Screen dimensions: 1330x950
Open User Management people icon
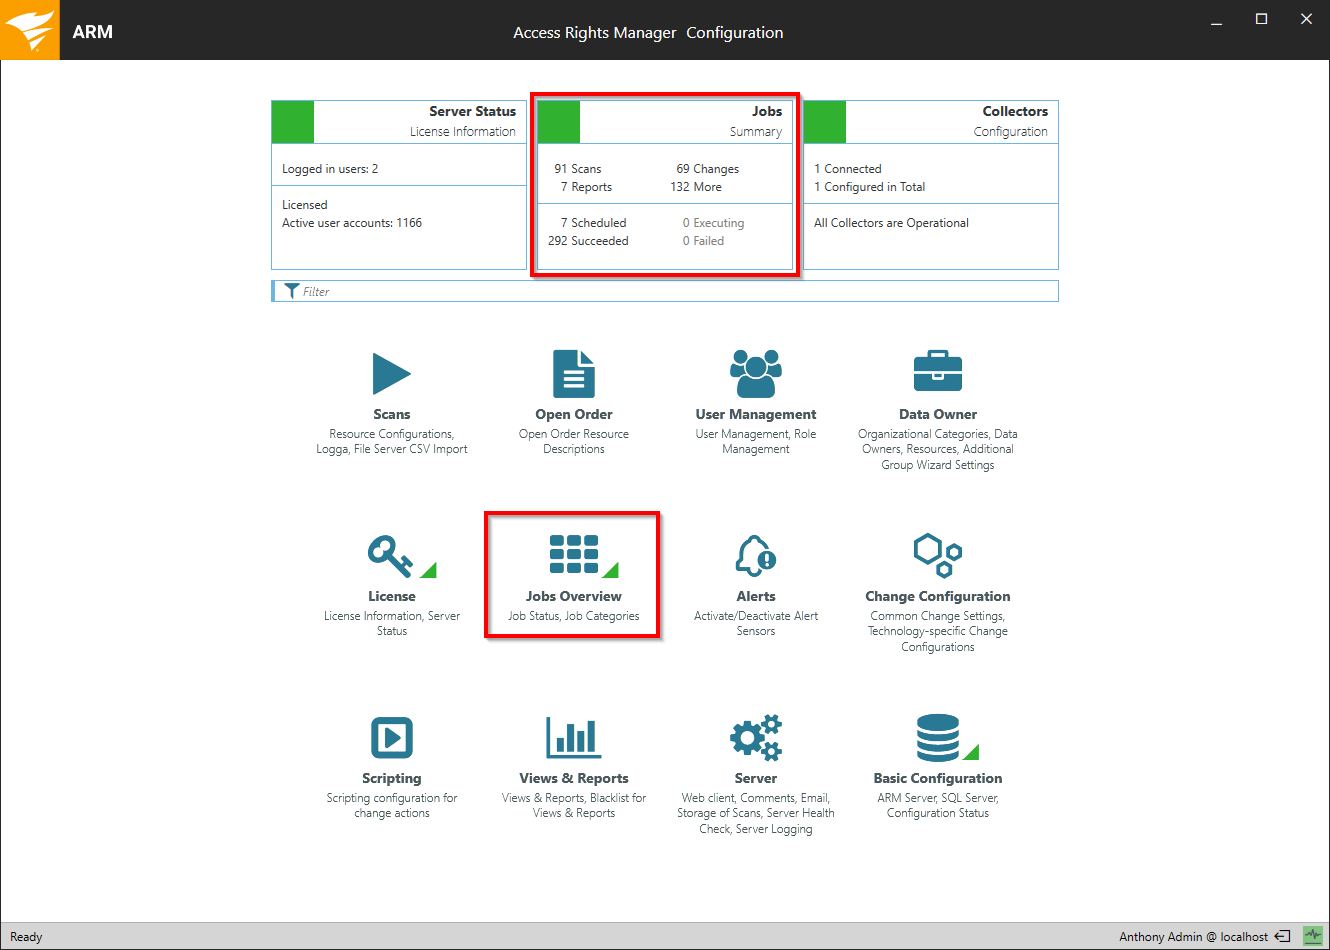tap(755, 375)
